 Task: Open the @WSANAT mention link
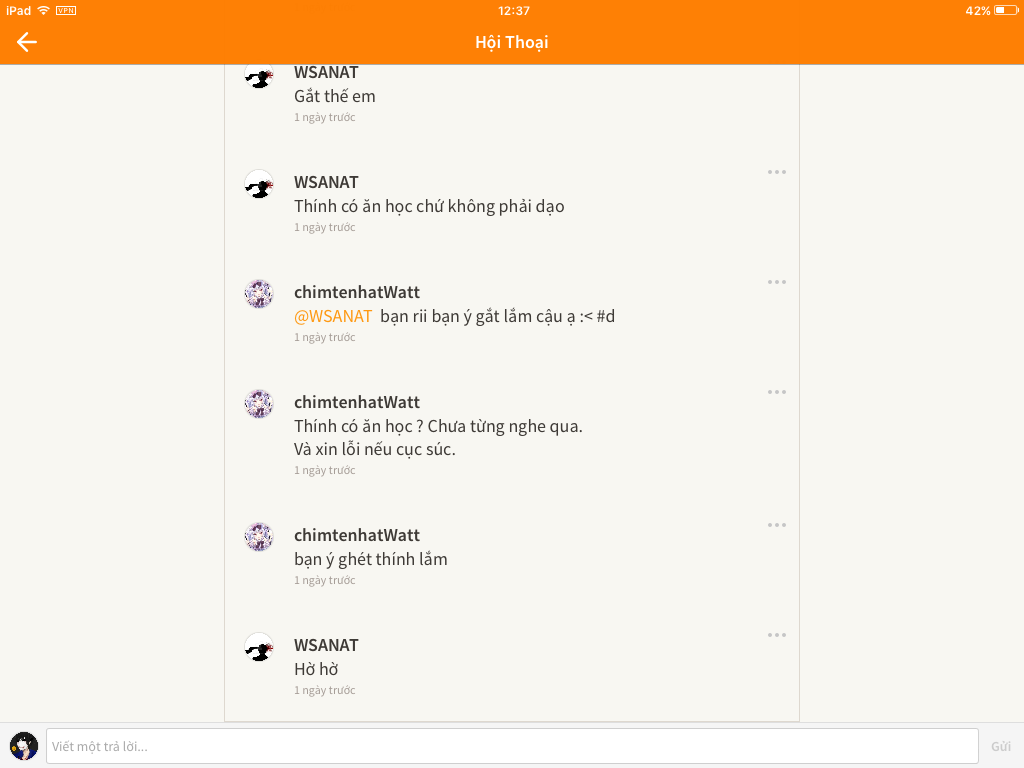coord(333,317)
